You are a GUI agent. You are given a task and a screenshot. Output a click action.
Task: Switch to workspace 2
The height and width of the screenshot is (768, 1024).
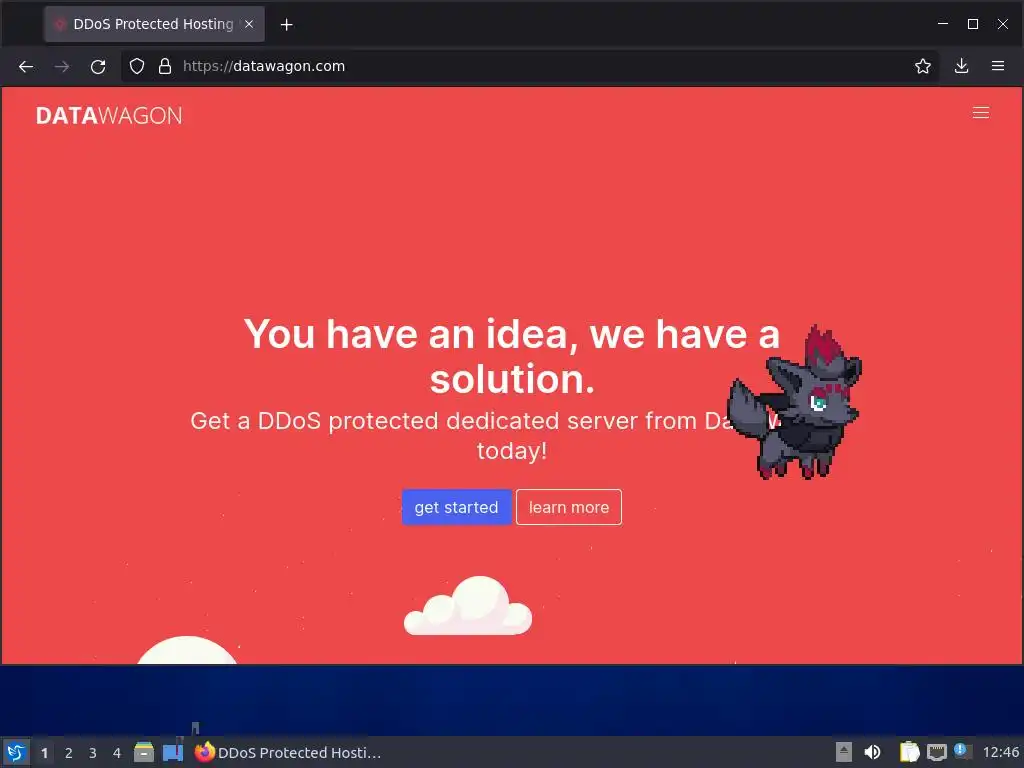[69, 753]
